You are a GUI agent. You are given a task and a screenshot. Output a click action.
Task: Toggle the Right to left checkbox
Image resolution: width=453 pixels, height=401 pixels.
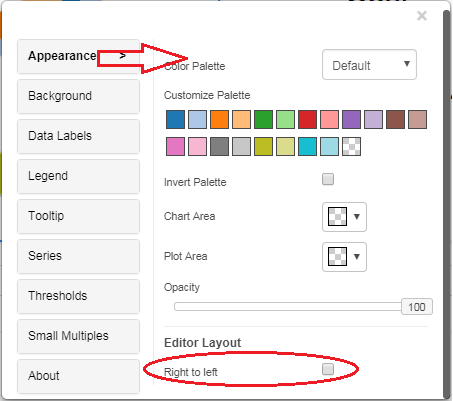tap(328, 369)
